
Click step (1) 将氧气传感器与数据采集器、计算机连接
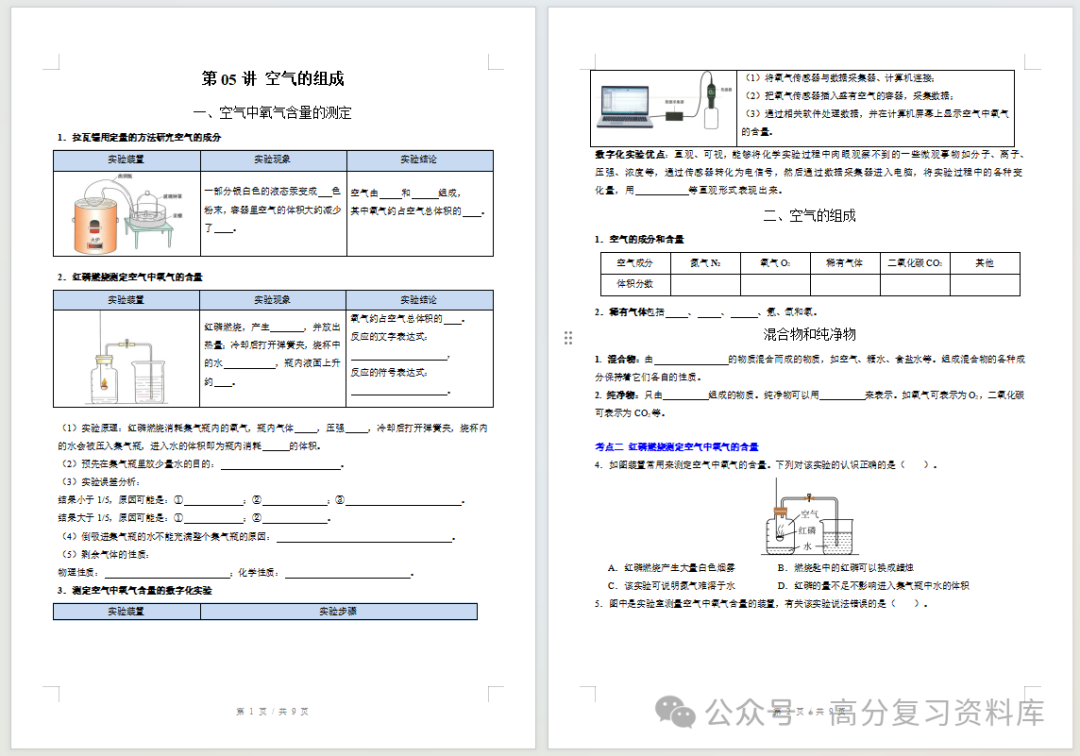pyautogui.click(x=840, y=78)
